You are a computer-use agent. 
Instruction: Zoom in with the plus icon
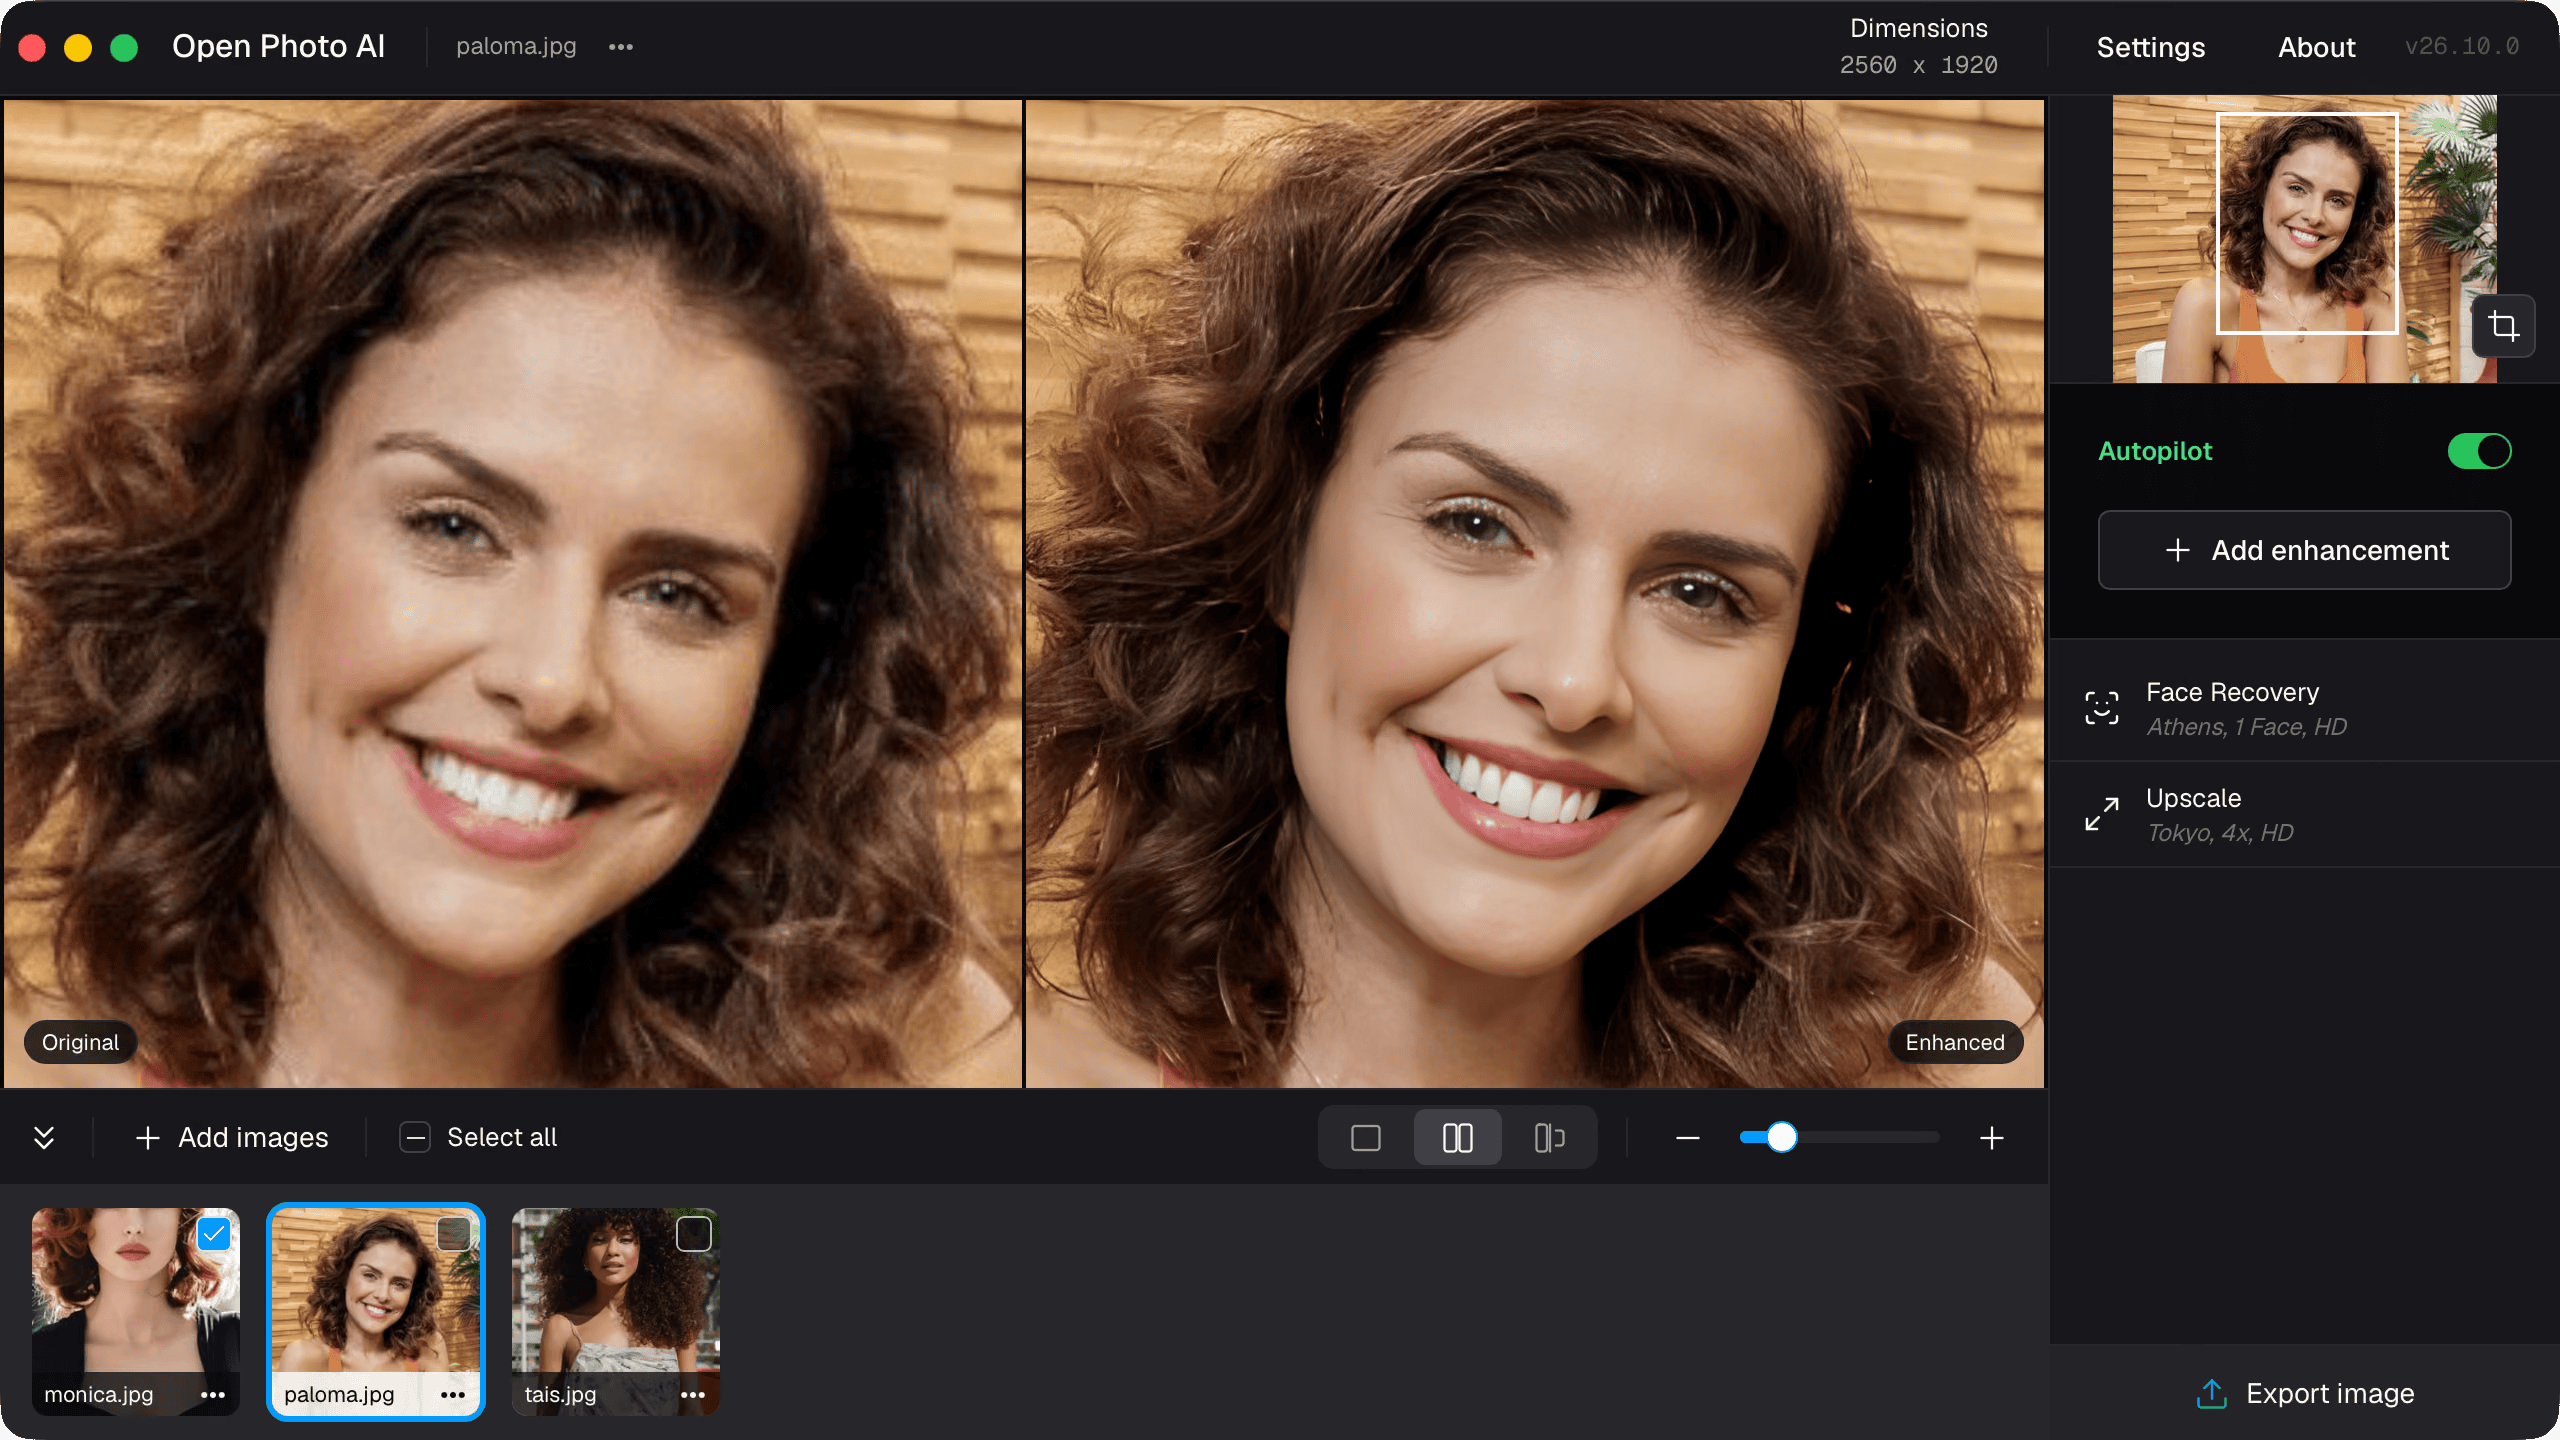(x=1992, y=1138)
